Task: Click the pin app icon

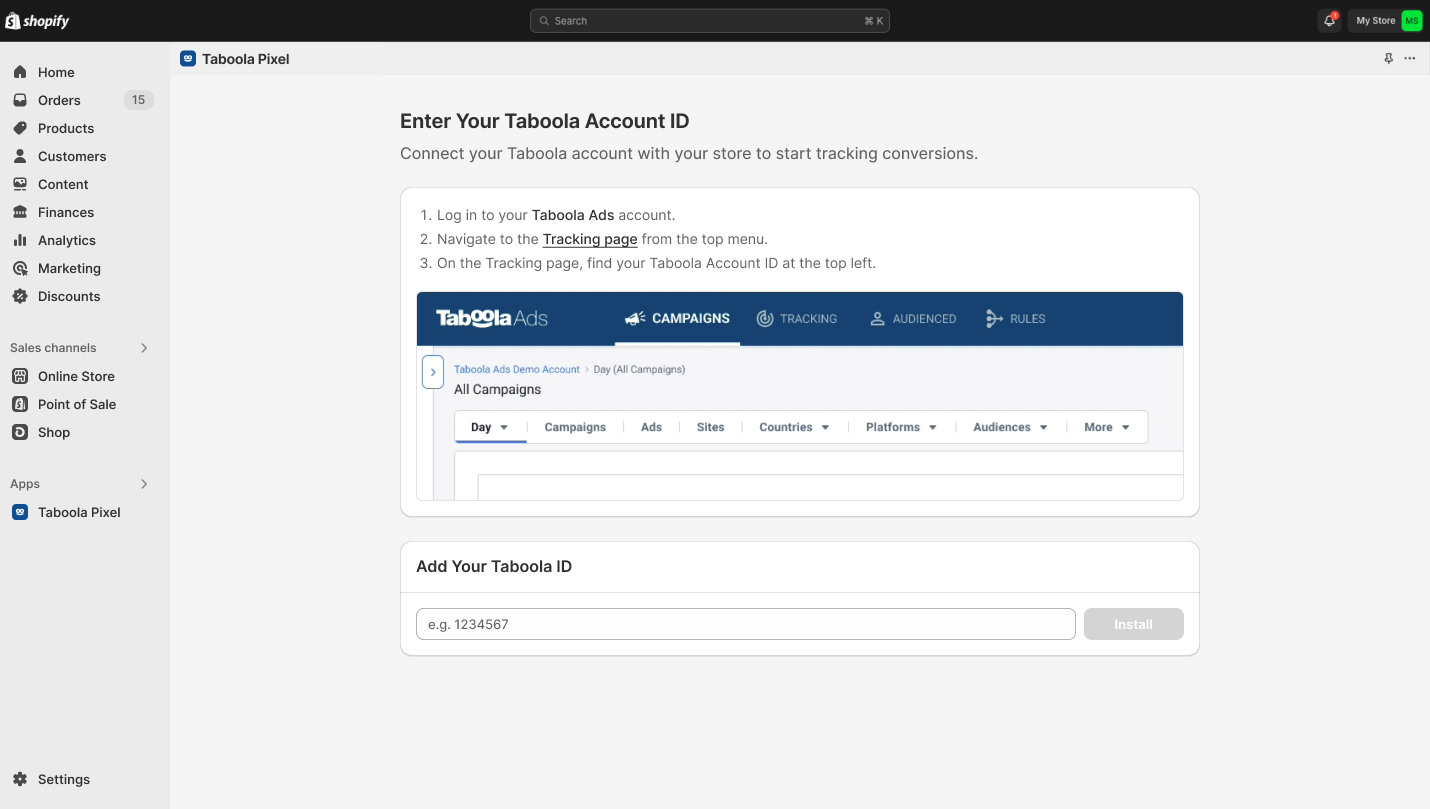Action: 1388,59
